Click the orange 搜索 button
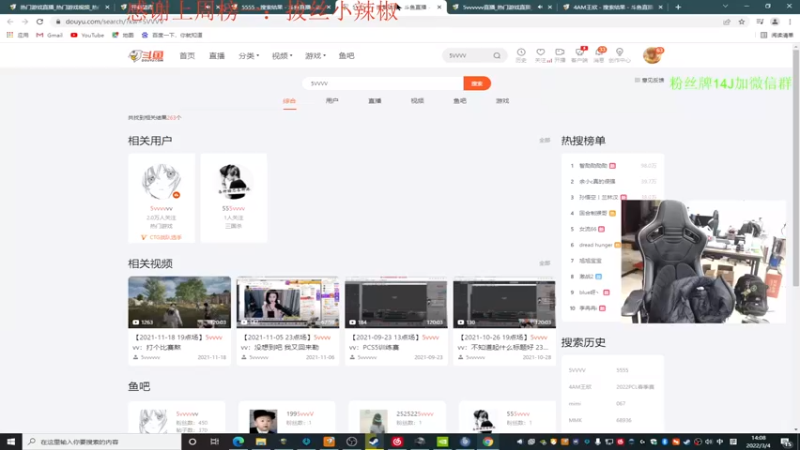Image resolution: width=800 pixels, height=450 pixels. point(477,83)
